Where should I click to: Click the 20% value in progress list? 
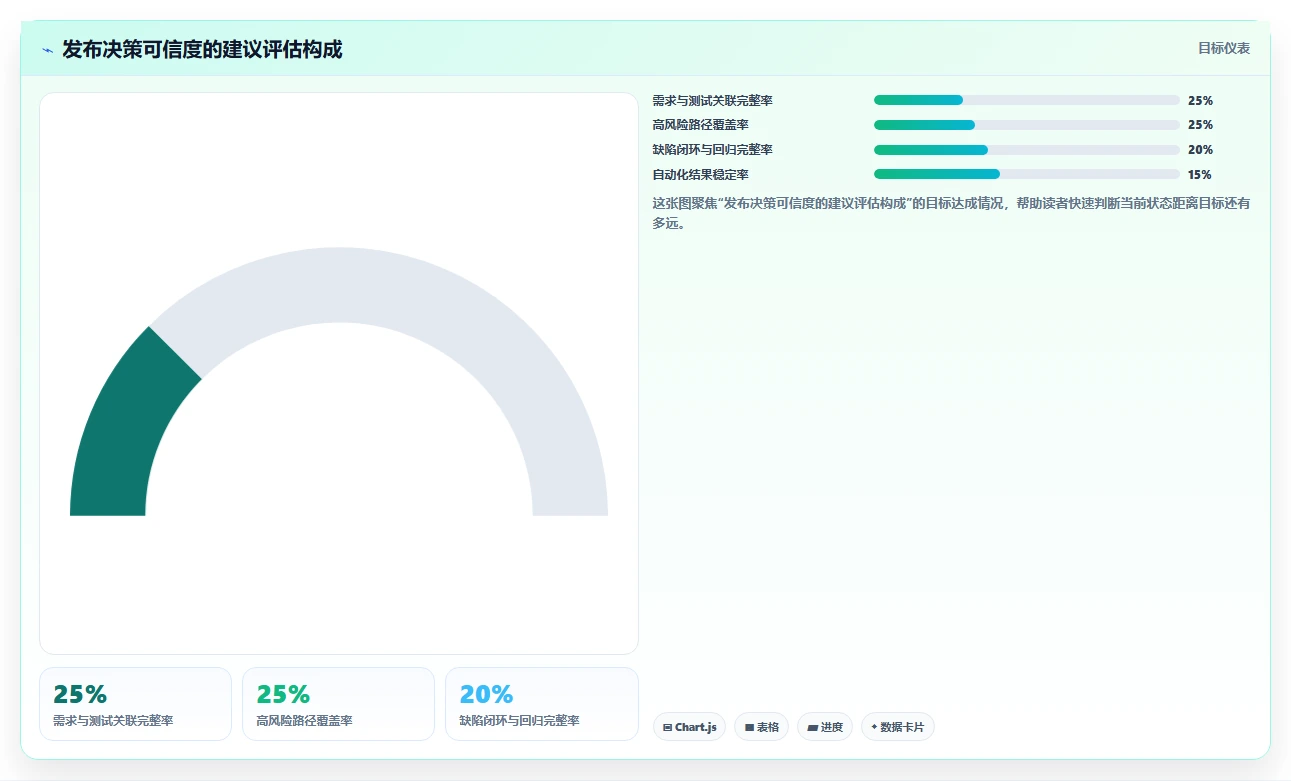point(1200,150)
